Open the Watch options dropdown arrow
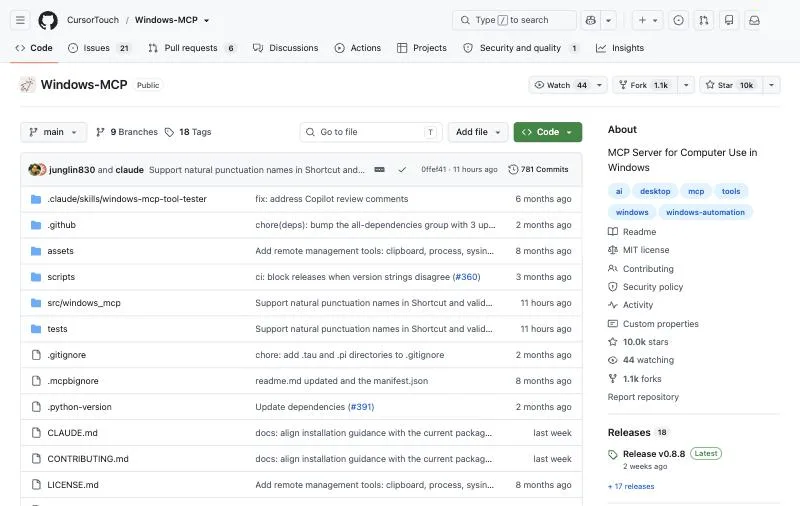The width and height of the screenshot is (800, 506). [599, 85]
